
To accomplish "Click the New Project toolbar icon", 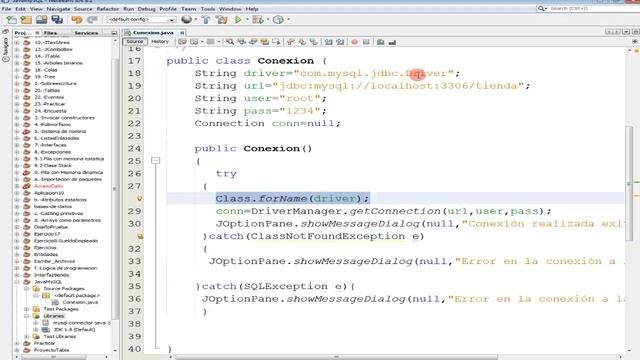I will pos(27,20).
